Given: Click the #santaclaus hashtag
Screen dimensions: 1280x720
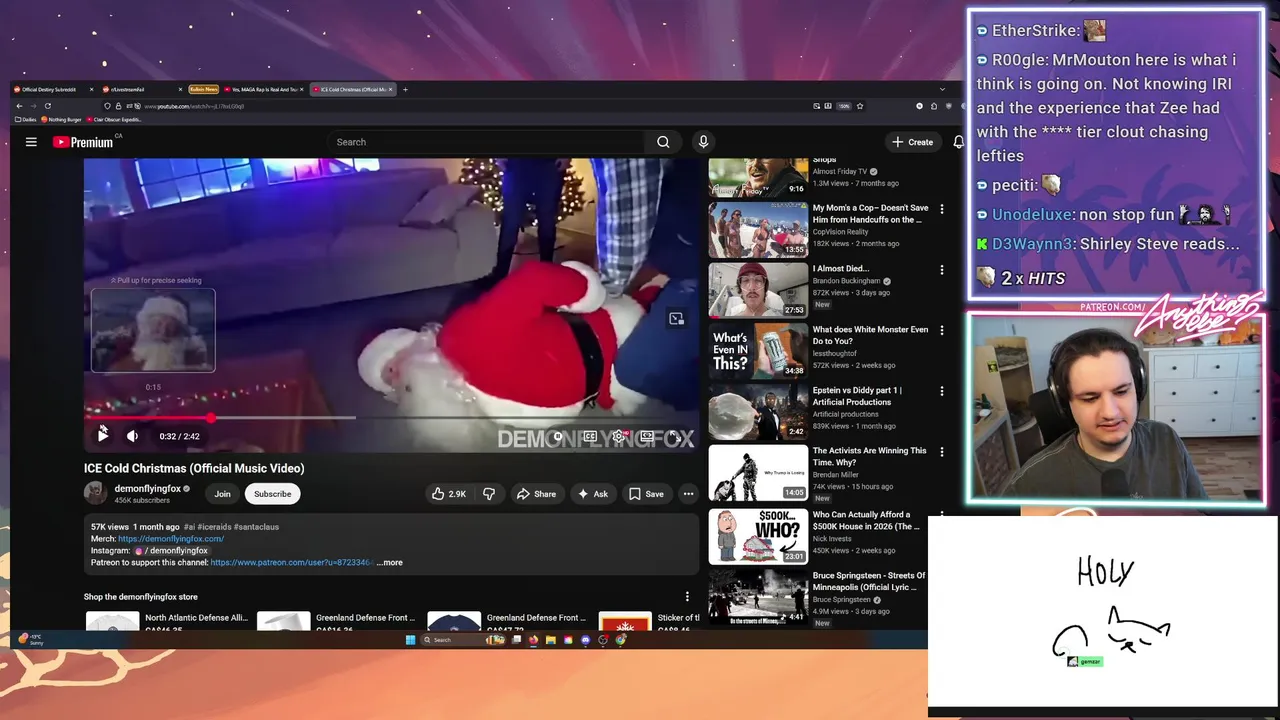Looking at the screenshot, I should (x=256, y=527).
